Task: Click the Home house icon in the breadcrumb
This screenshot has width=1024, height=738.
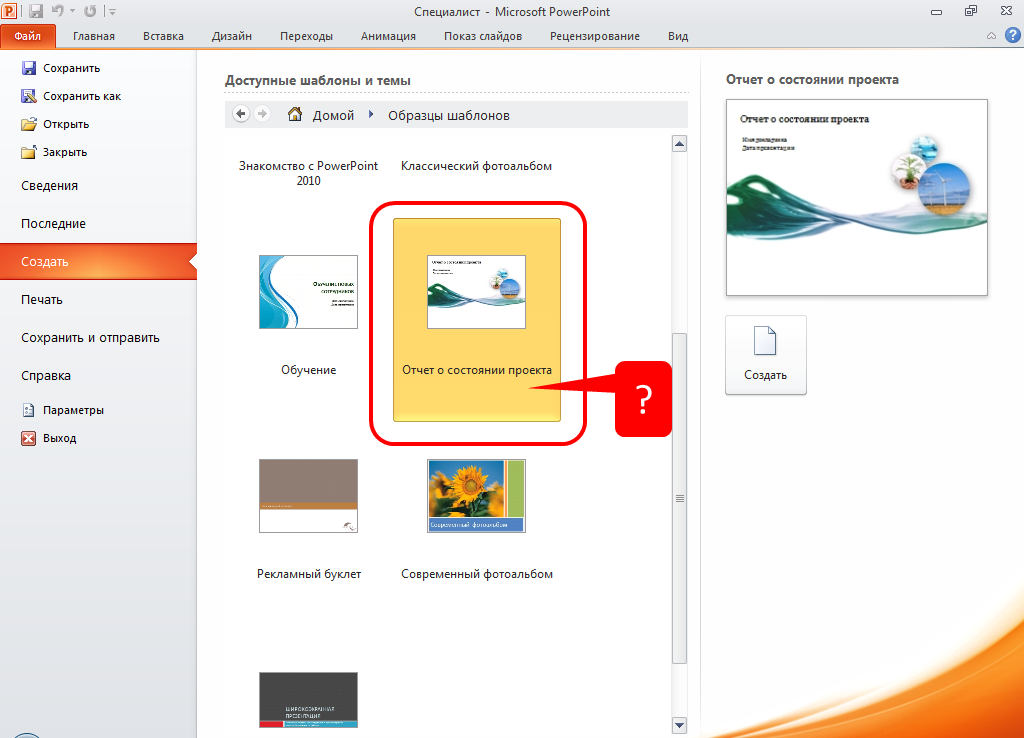Action: (x=295, y=114)
